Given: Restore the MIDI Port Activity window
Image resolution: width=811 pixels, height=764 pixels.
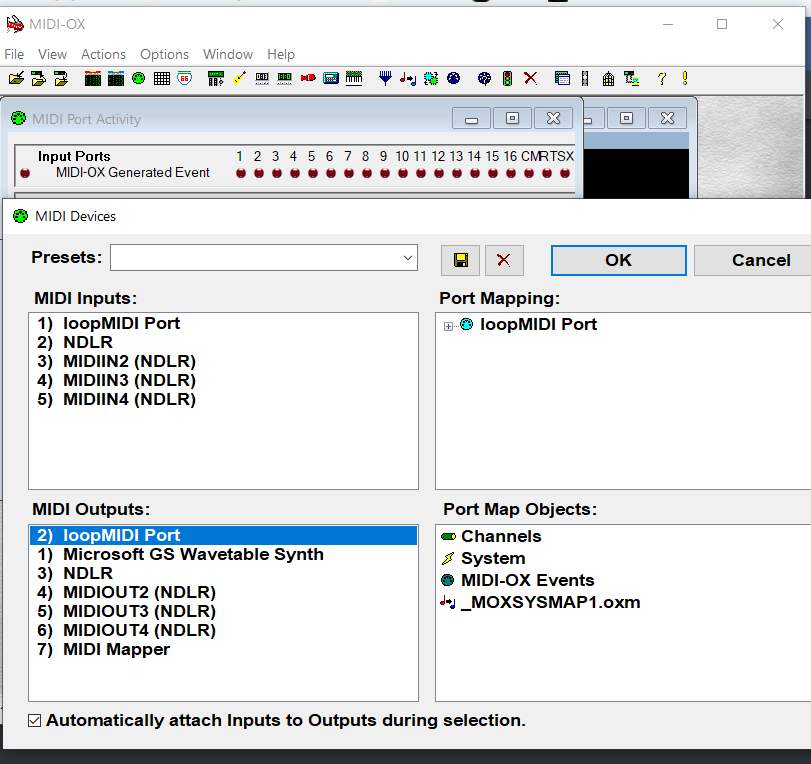Looking at the screenshot, I should (x=512, y=119).
